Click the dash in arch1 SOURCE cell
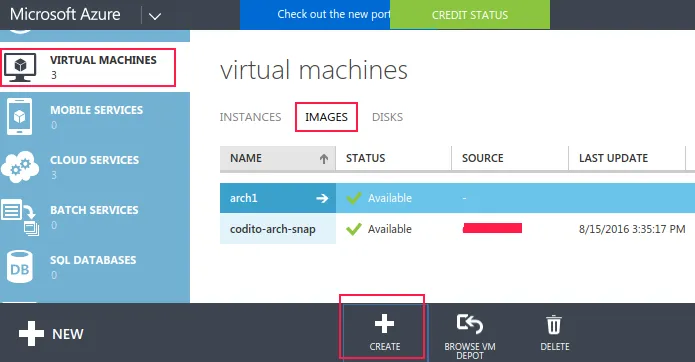 [464, 198]
